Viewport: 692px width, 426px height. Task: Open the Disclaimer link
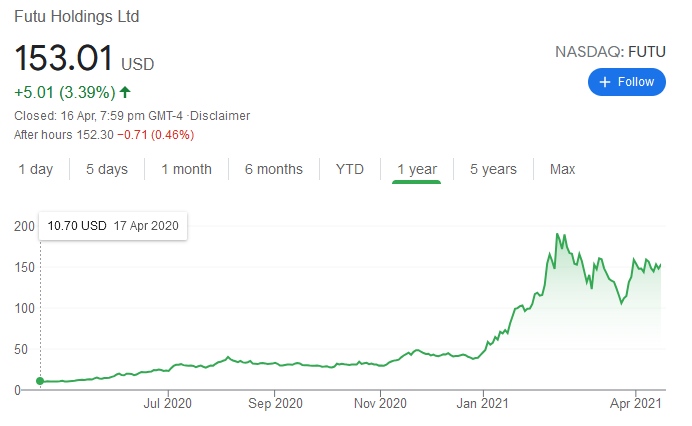click(x=221, y=116)
